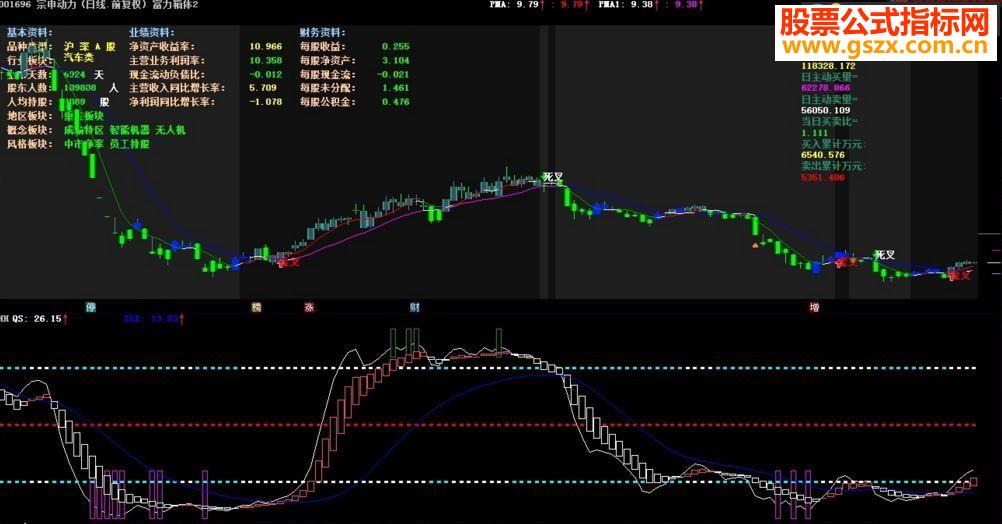1002x524 pixels.
Task: Click the small orange triangle marker on the candlesticks
Action: pos(755,244)
